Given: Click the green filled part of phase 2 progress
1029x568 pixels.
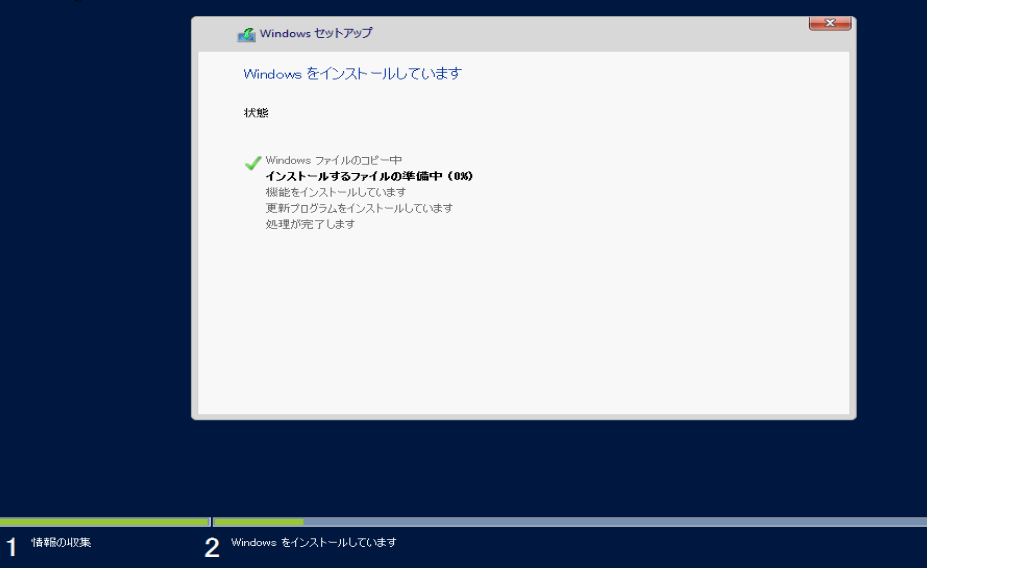Looking at the screenshot, I should (x=259, y=522).
